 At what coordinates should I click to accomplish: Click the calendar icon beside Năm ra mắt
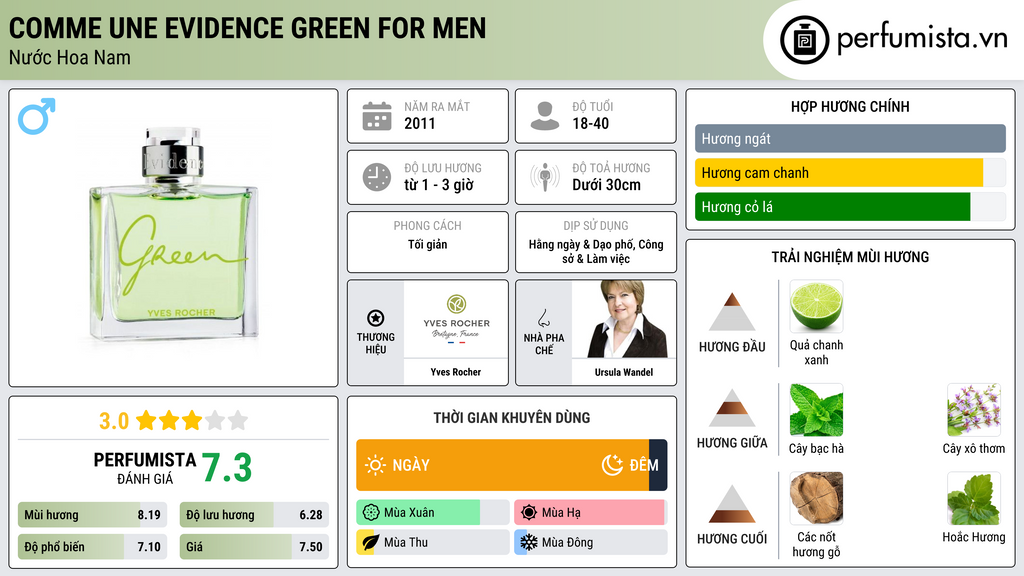click(x=377, y=116)
